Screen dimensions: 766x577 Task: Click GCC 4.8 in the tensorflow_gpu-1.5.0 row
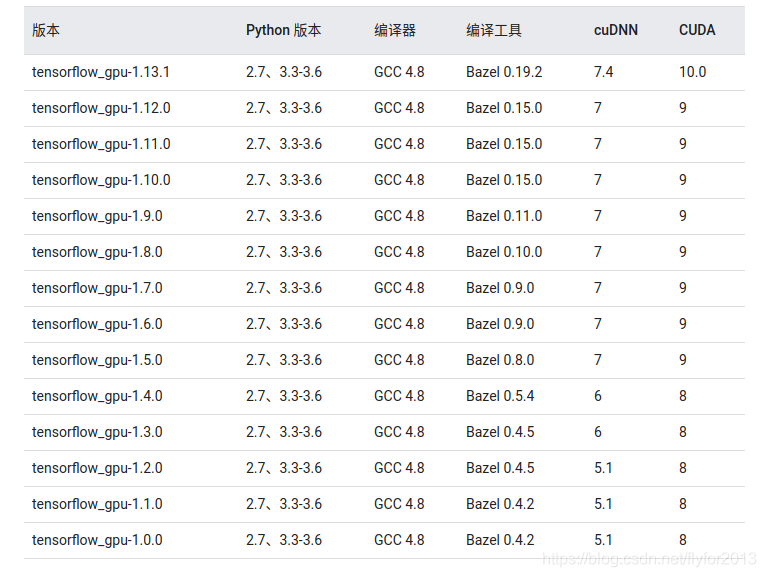399,360
